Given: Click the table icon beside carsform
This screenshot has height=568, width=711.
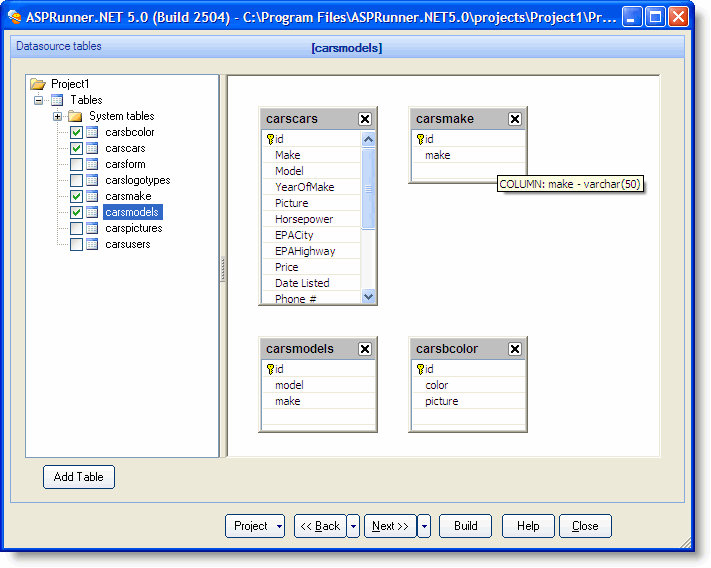Looking at the screenshot, I should [92, 164].
